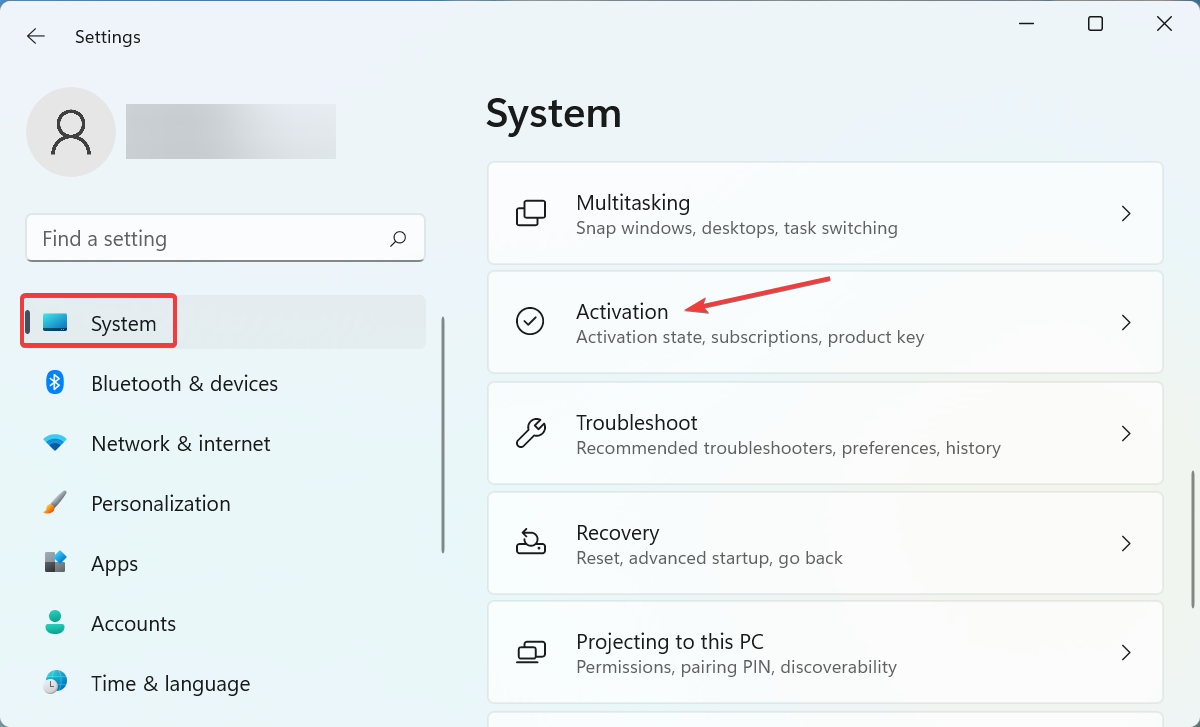This screenshot has width=1200, height=727.
Task: Expand Projecting to this PC chevron
Action: click(1126, 652)
